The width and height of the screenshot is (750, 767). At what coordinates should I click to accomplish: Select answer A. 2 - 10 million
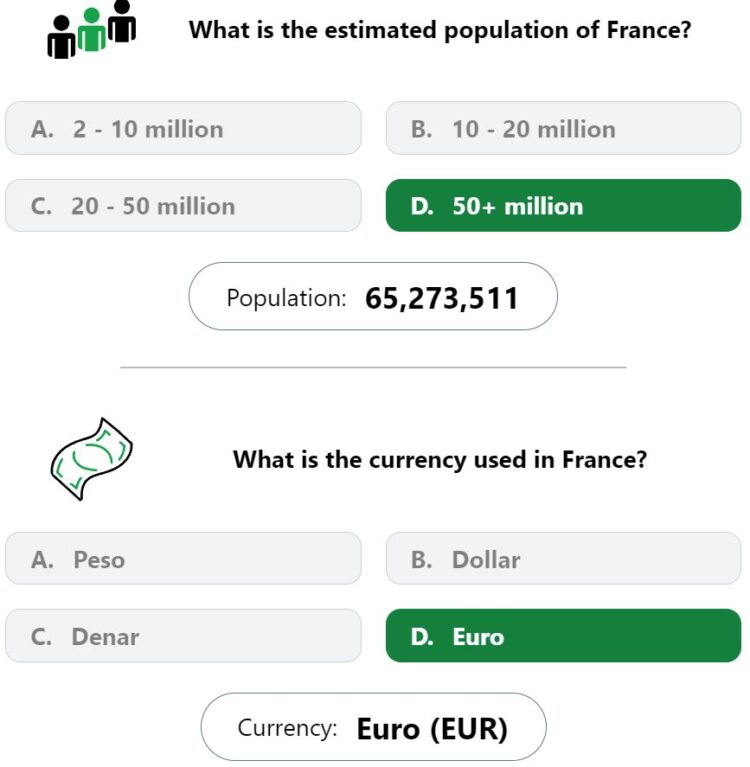pos(183,128)
